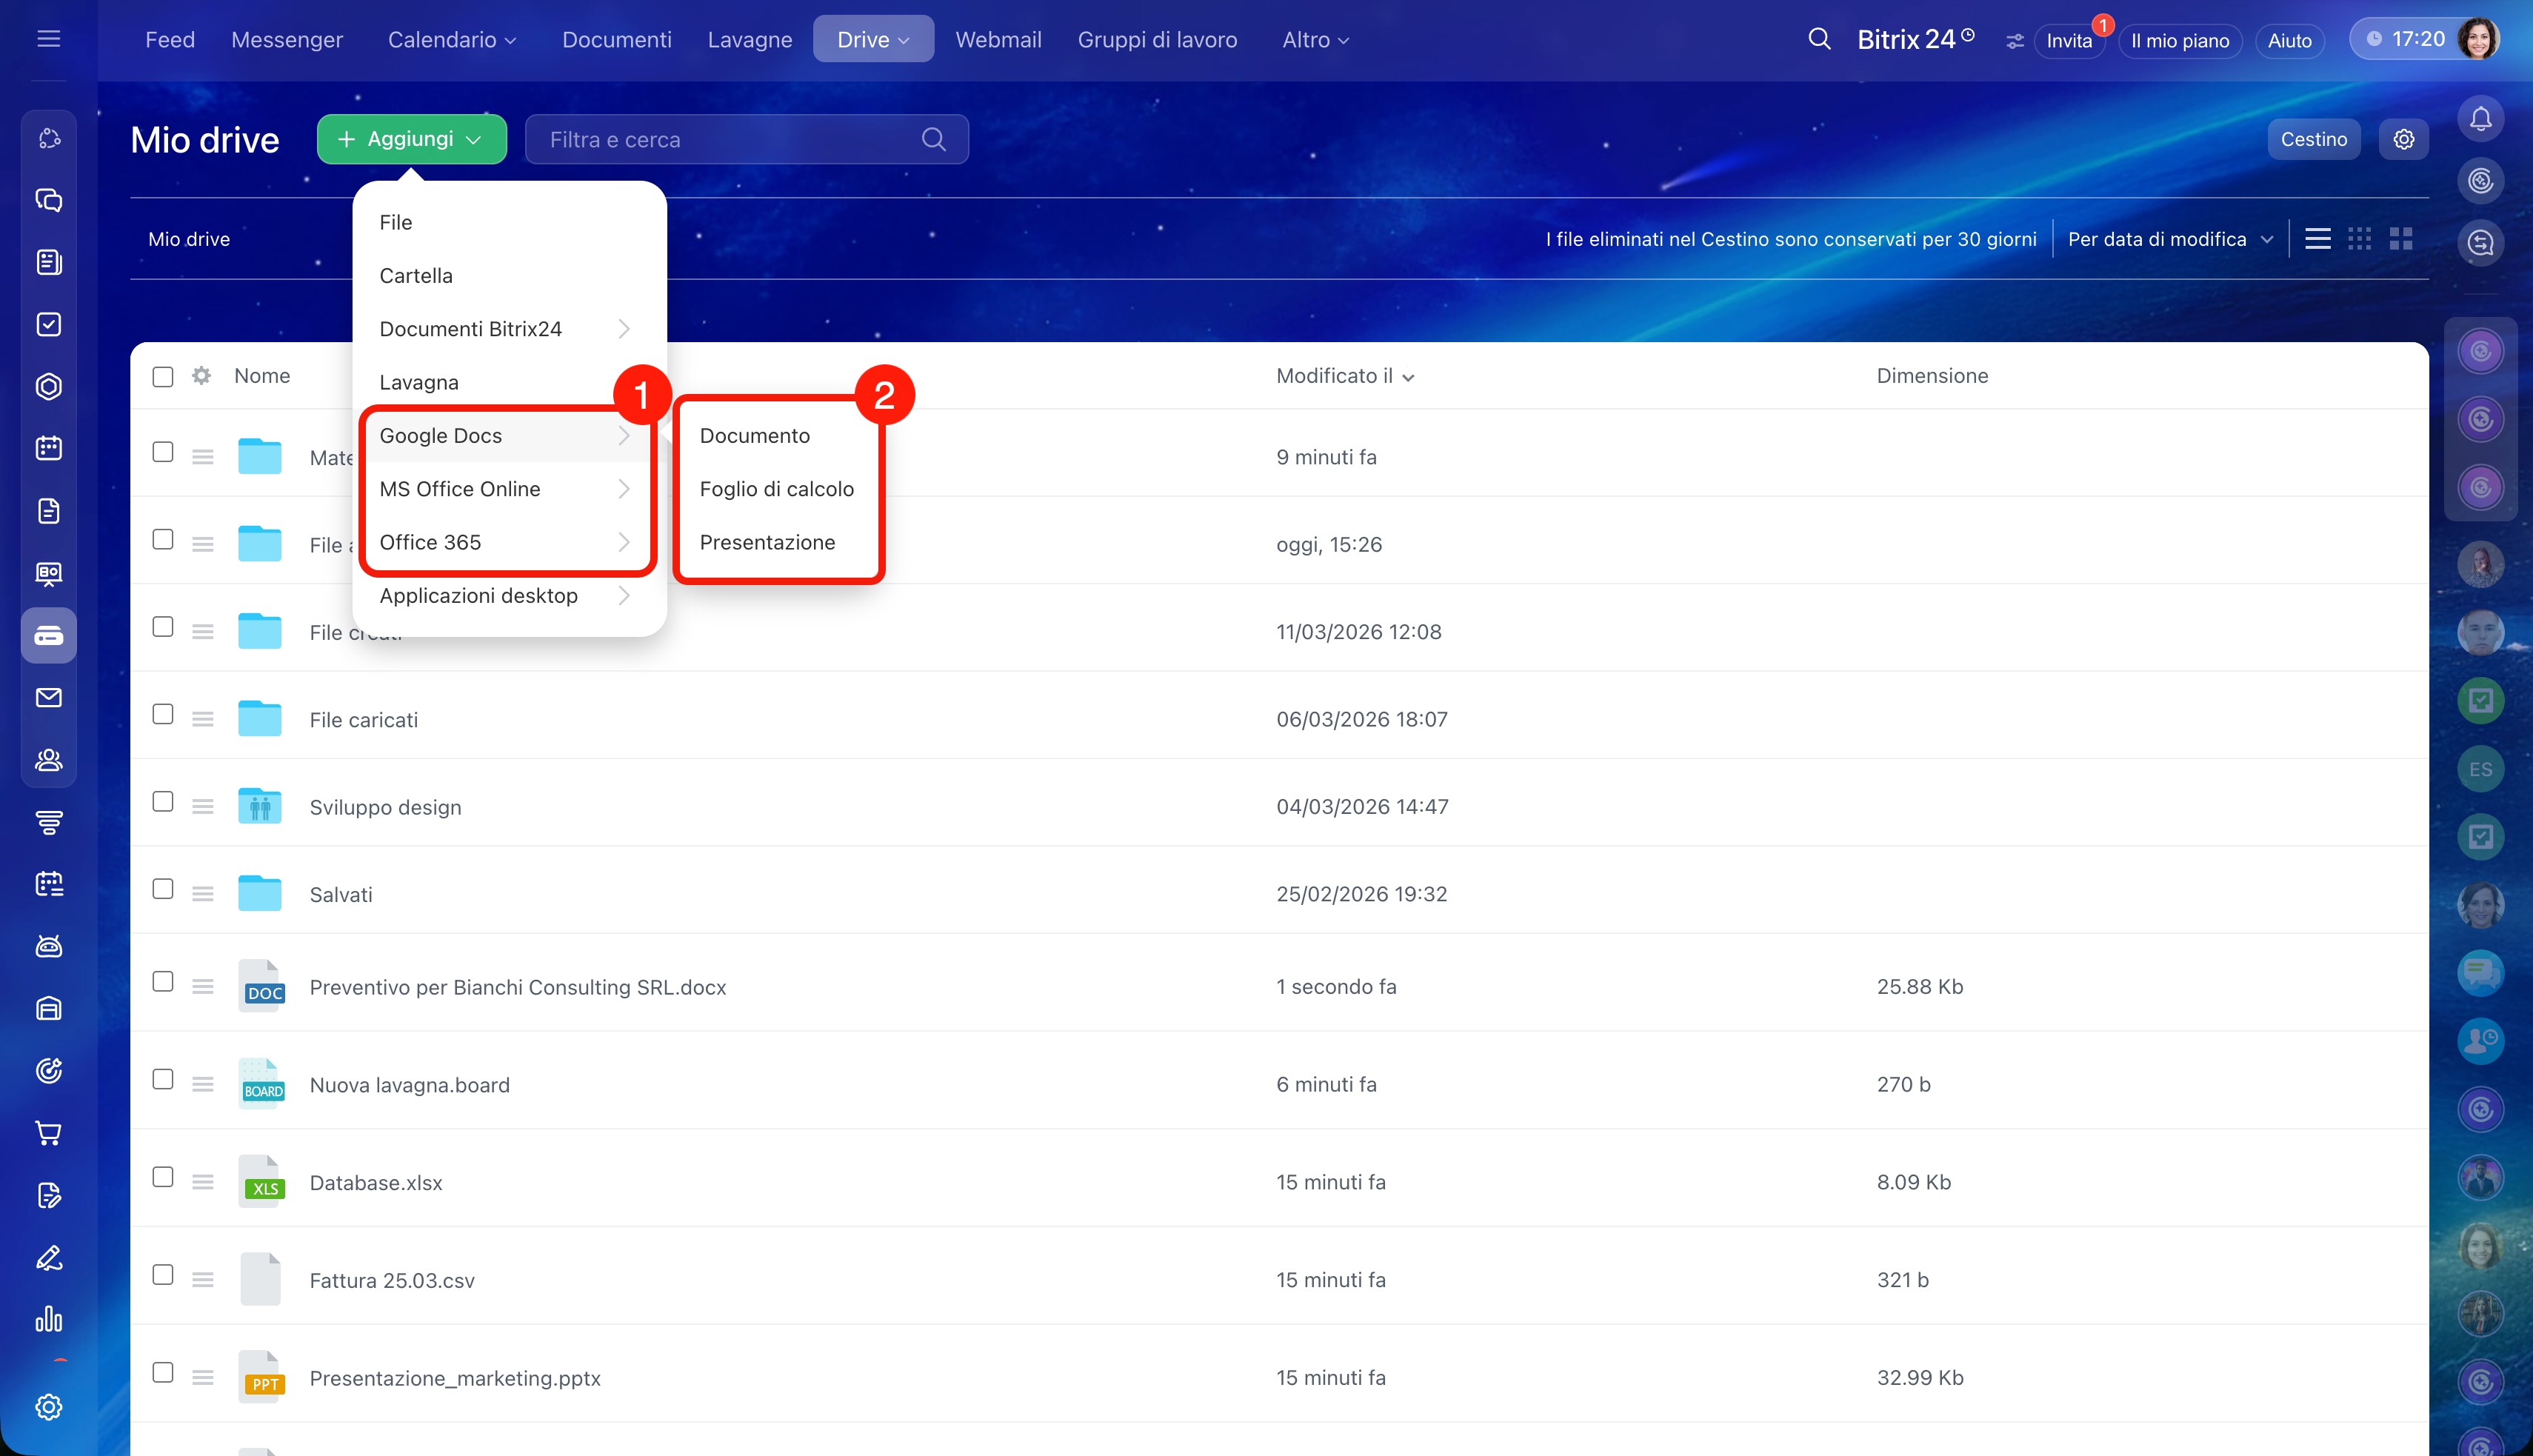The image size is (2533, 1456).
Task: Open the notifications bell icon
Action: (2480, 119)
